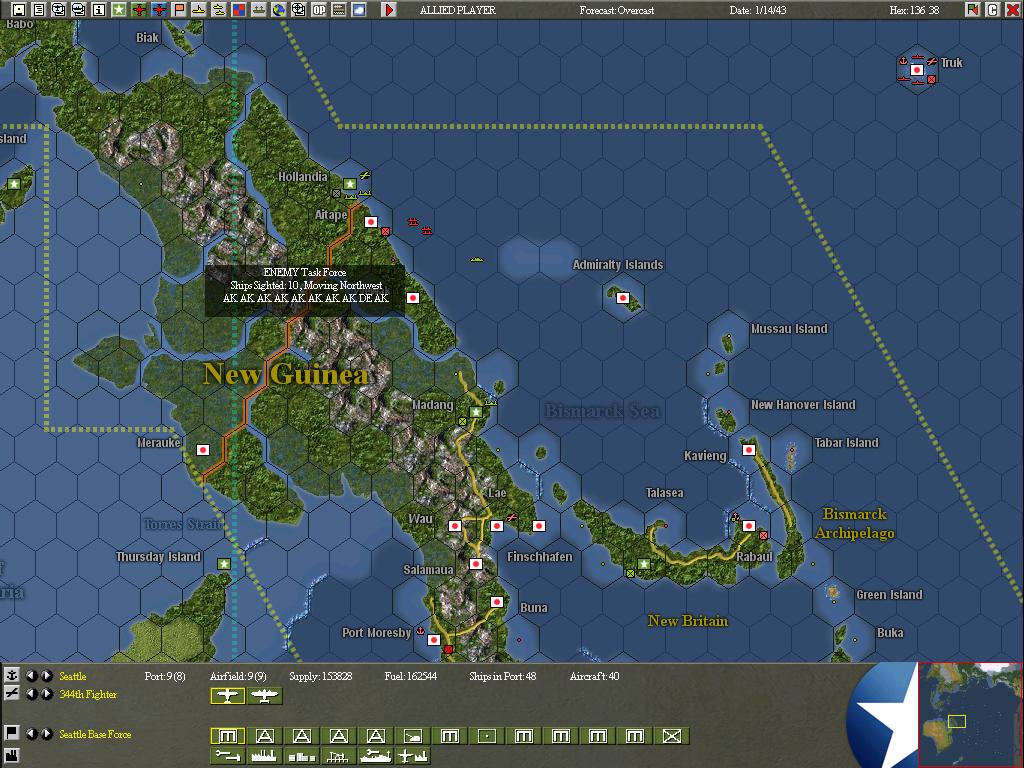1024x768 pixels.
Task: Click the world minimap thumbnail
Action: [x=970, y=714]
